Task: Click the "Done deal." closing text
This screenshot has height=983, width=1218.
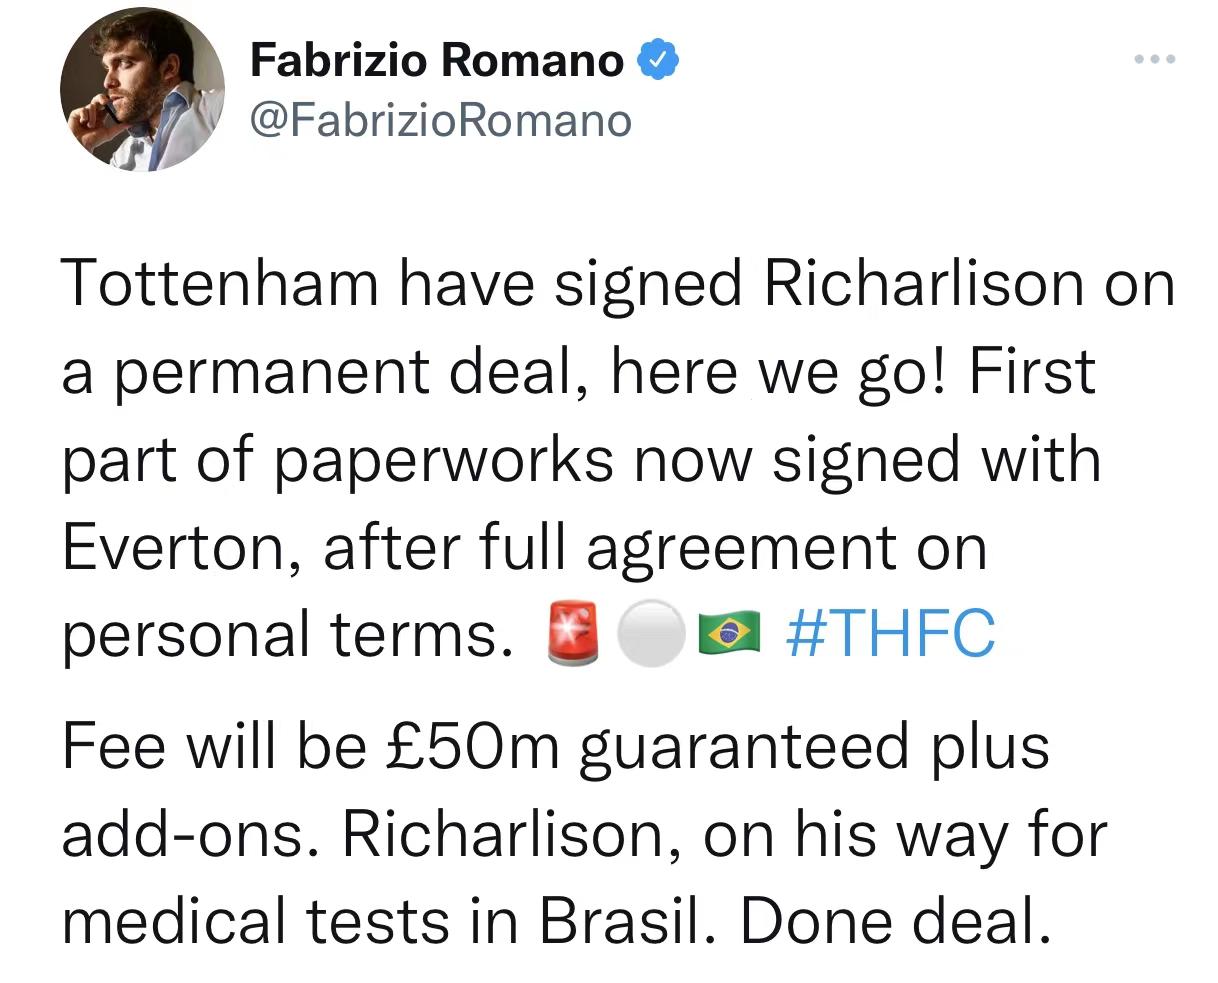Action: [895, 920]
